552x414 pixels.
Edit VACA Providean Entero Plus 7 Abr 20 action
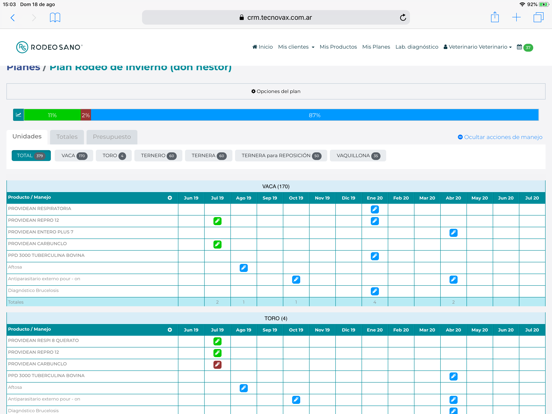[453, 233]
